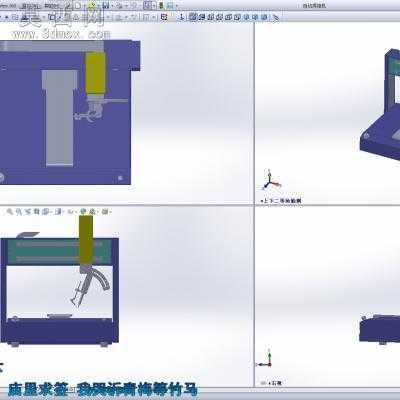This screenshot has height=400, width=400.
Task: Open Display Style flyout
Action: coord(58,212)
